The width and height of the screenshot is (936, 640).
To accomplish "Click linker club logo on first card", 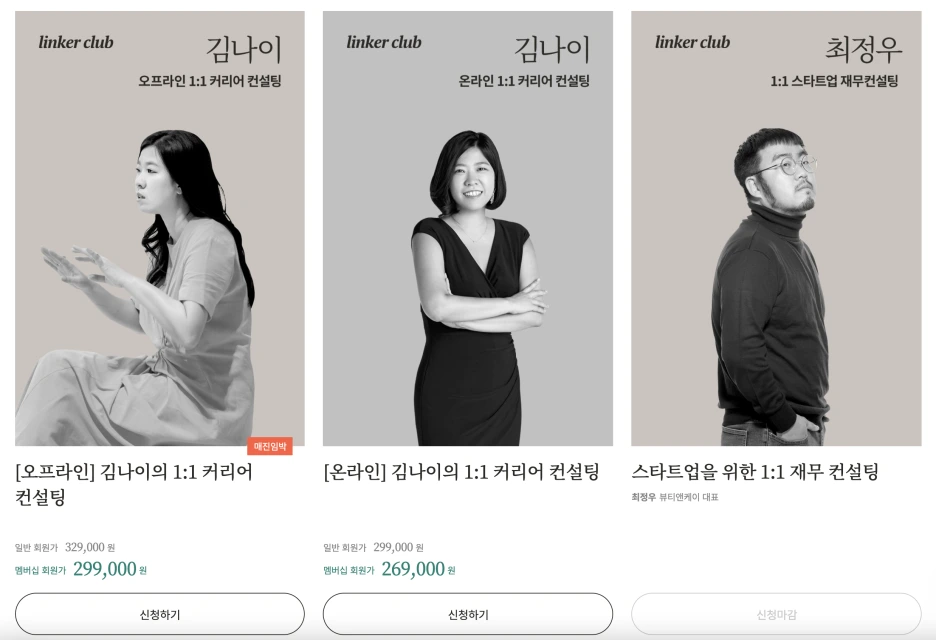I will 76,42.
